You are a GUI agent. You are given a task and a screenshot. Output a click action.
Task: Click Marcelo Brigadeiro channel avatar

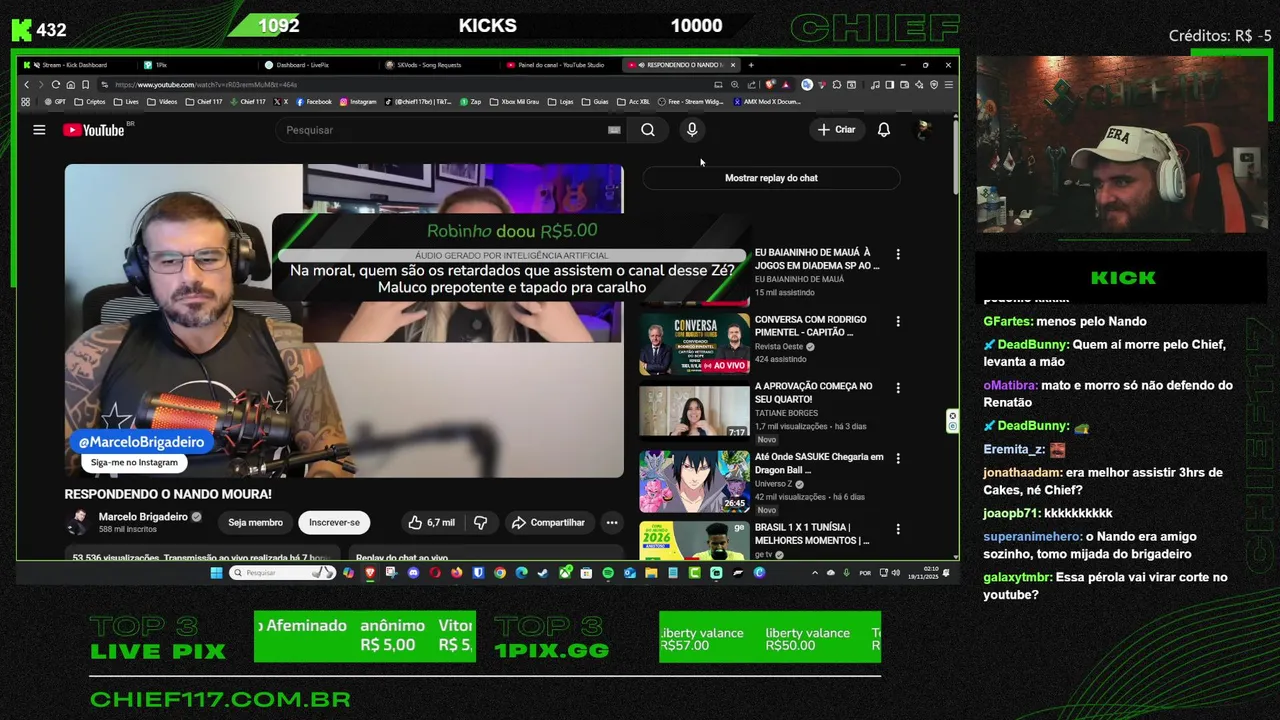[x=77, y=522]
